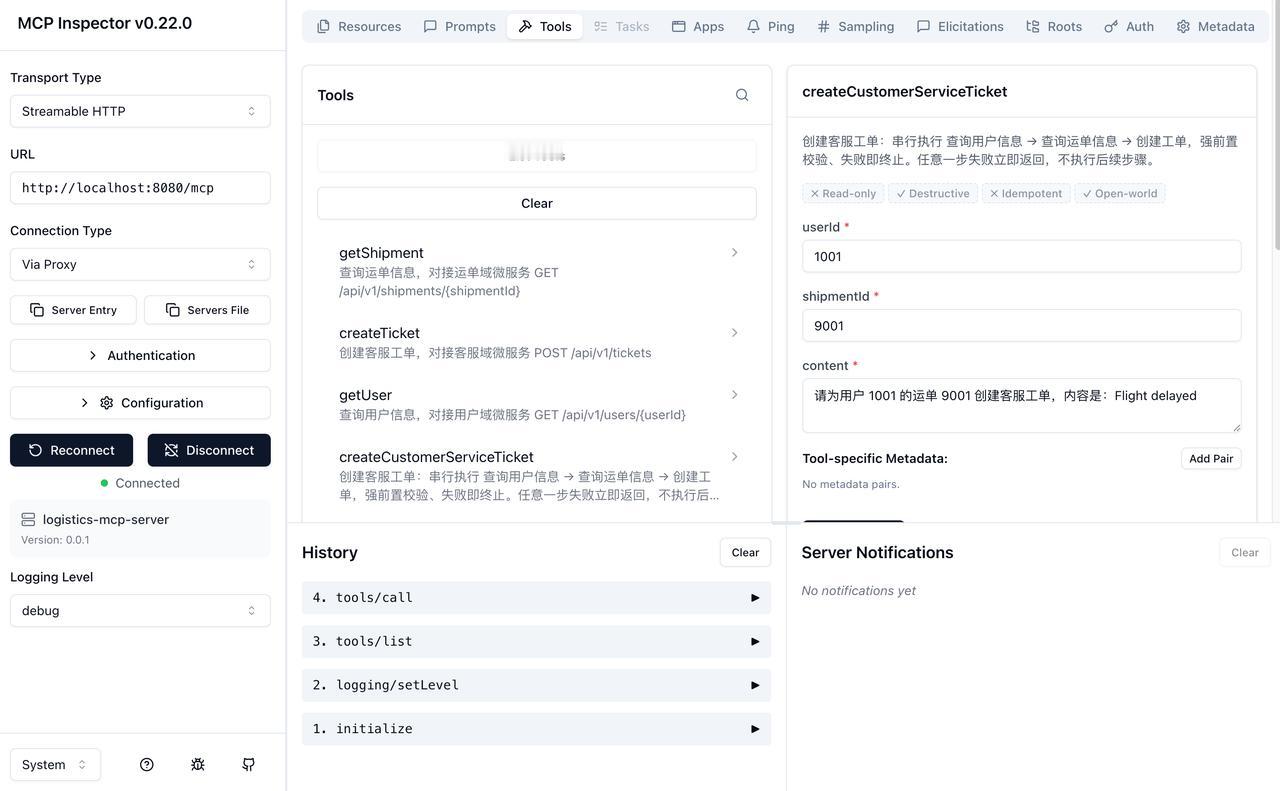The image size is (1280, 791).
Task: Open the System theme dropdown
Action: coord(55,764)
